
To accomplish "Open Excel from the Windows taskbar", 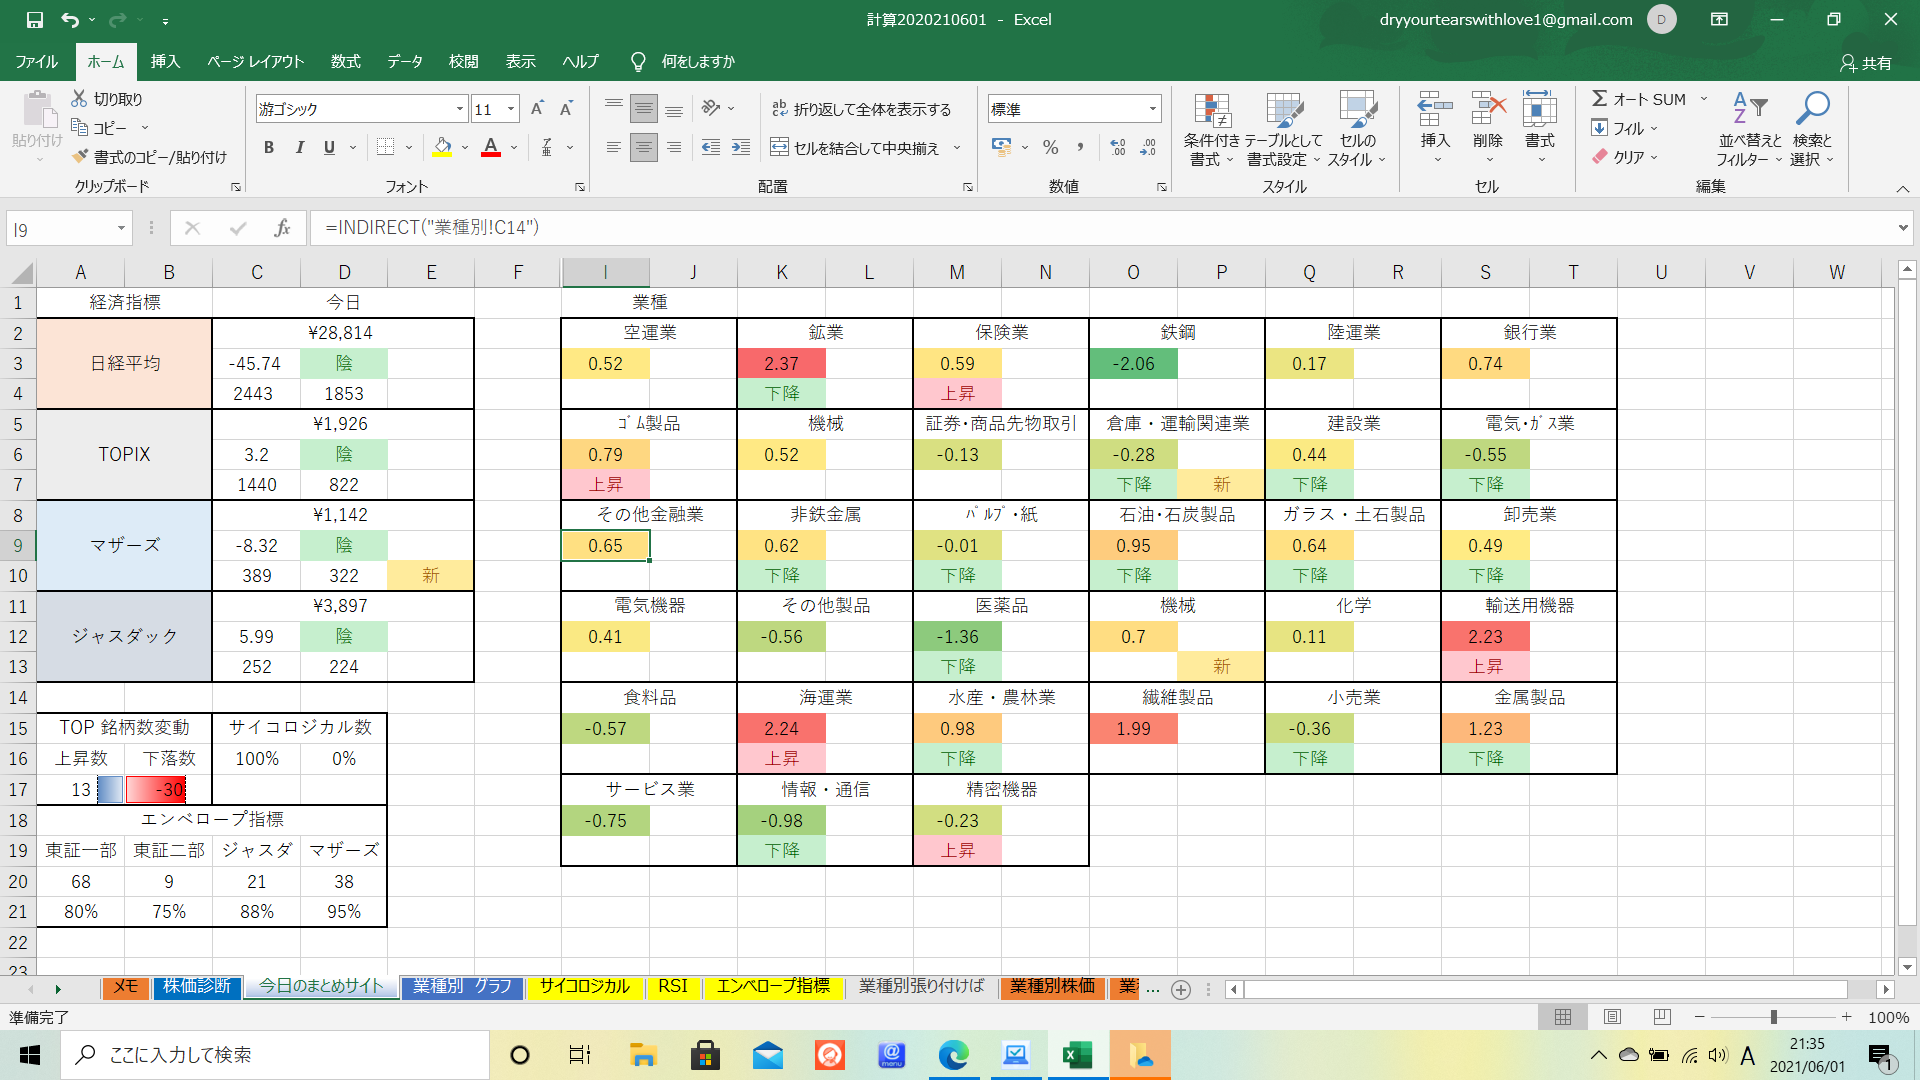I will point(1077,1055).
